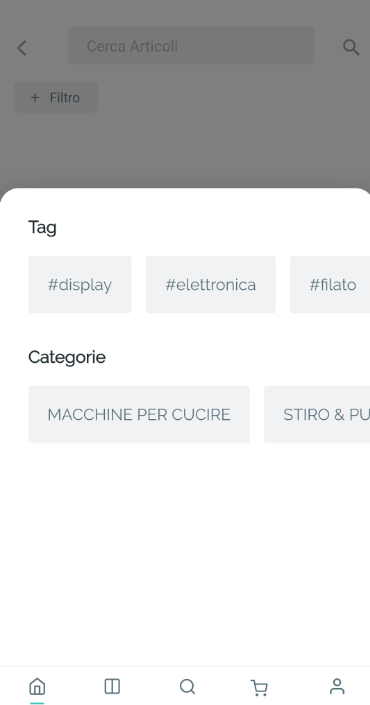
Task: Open the Home tab in bottom navigation
Action: coord(37,687)
